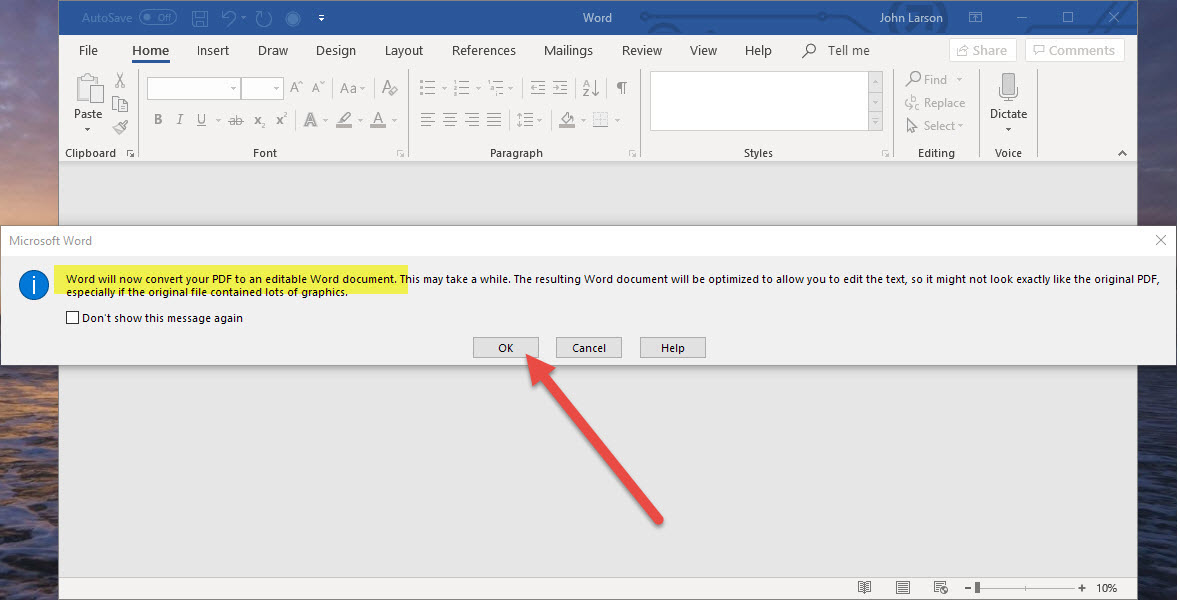The width and height of the screenshot is (1180, 600).
Task: Click the Format Painter icon
Action: 120,127
